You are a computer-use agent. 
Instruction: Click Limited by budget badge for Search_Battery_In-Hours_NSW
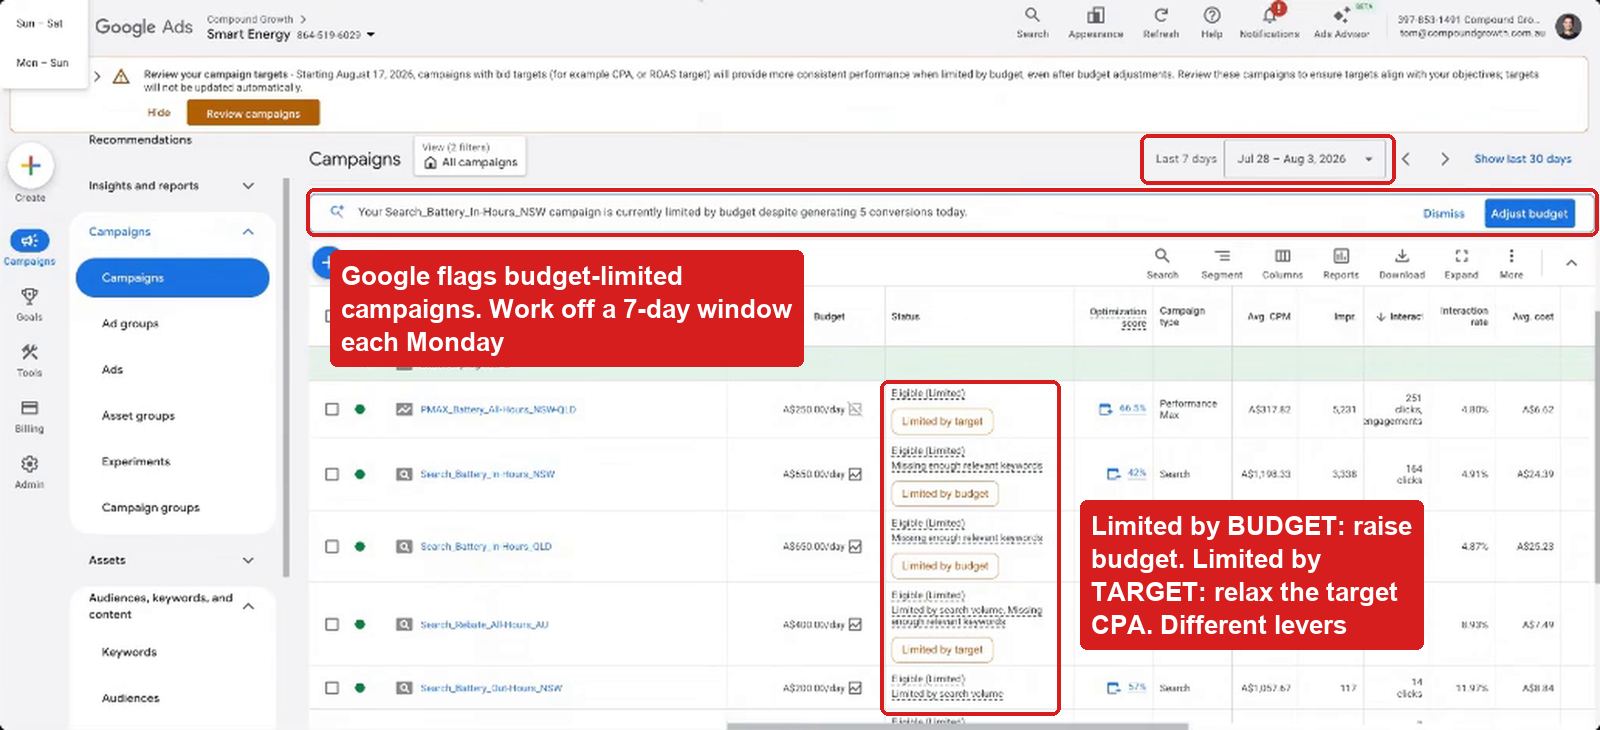(945, 494)
